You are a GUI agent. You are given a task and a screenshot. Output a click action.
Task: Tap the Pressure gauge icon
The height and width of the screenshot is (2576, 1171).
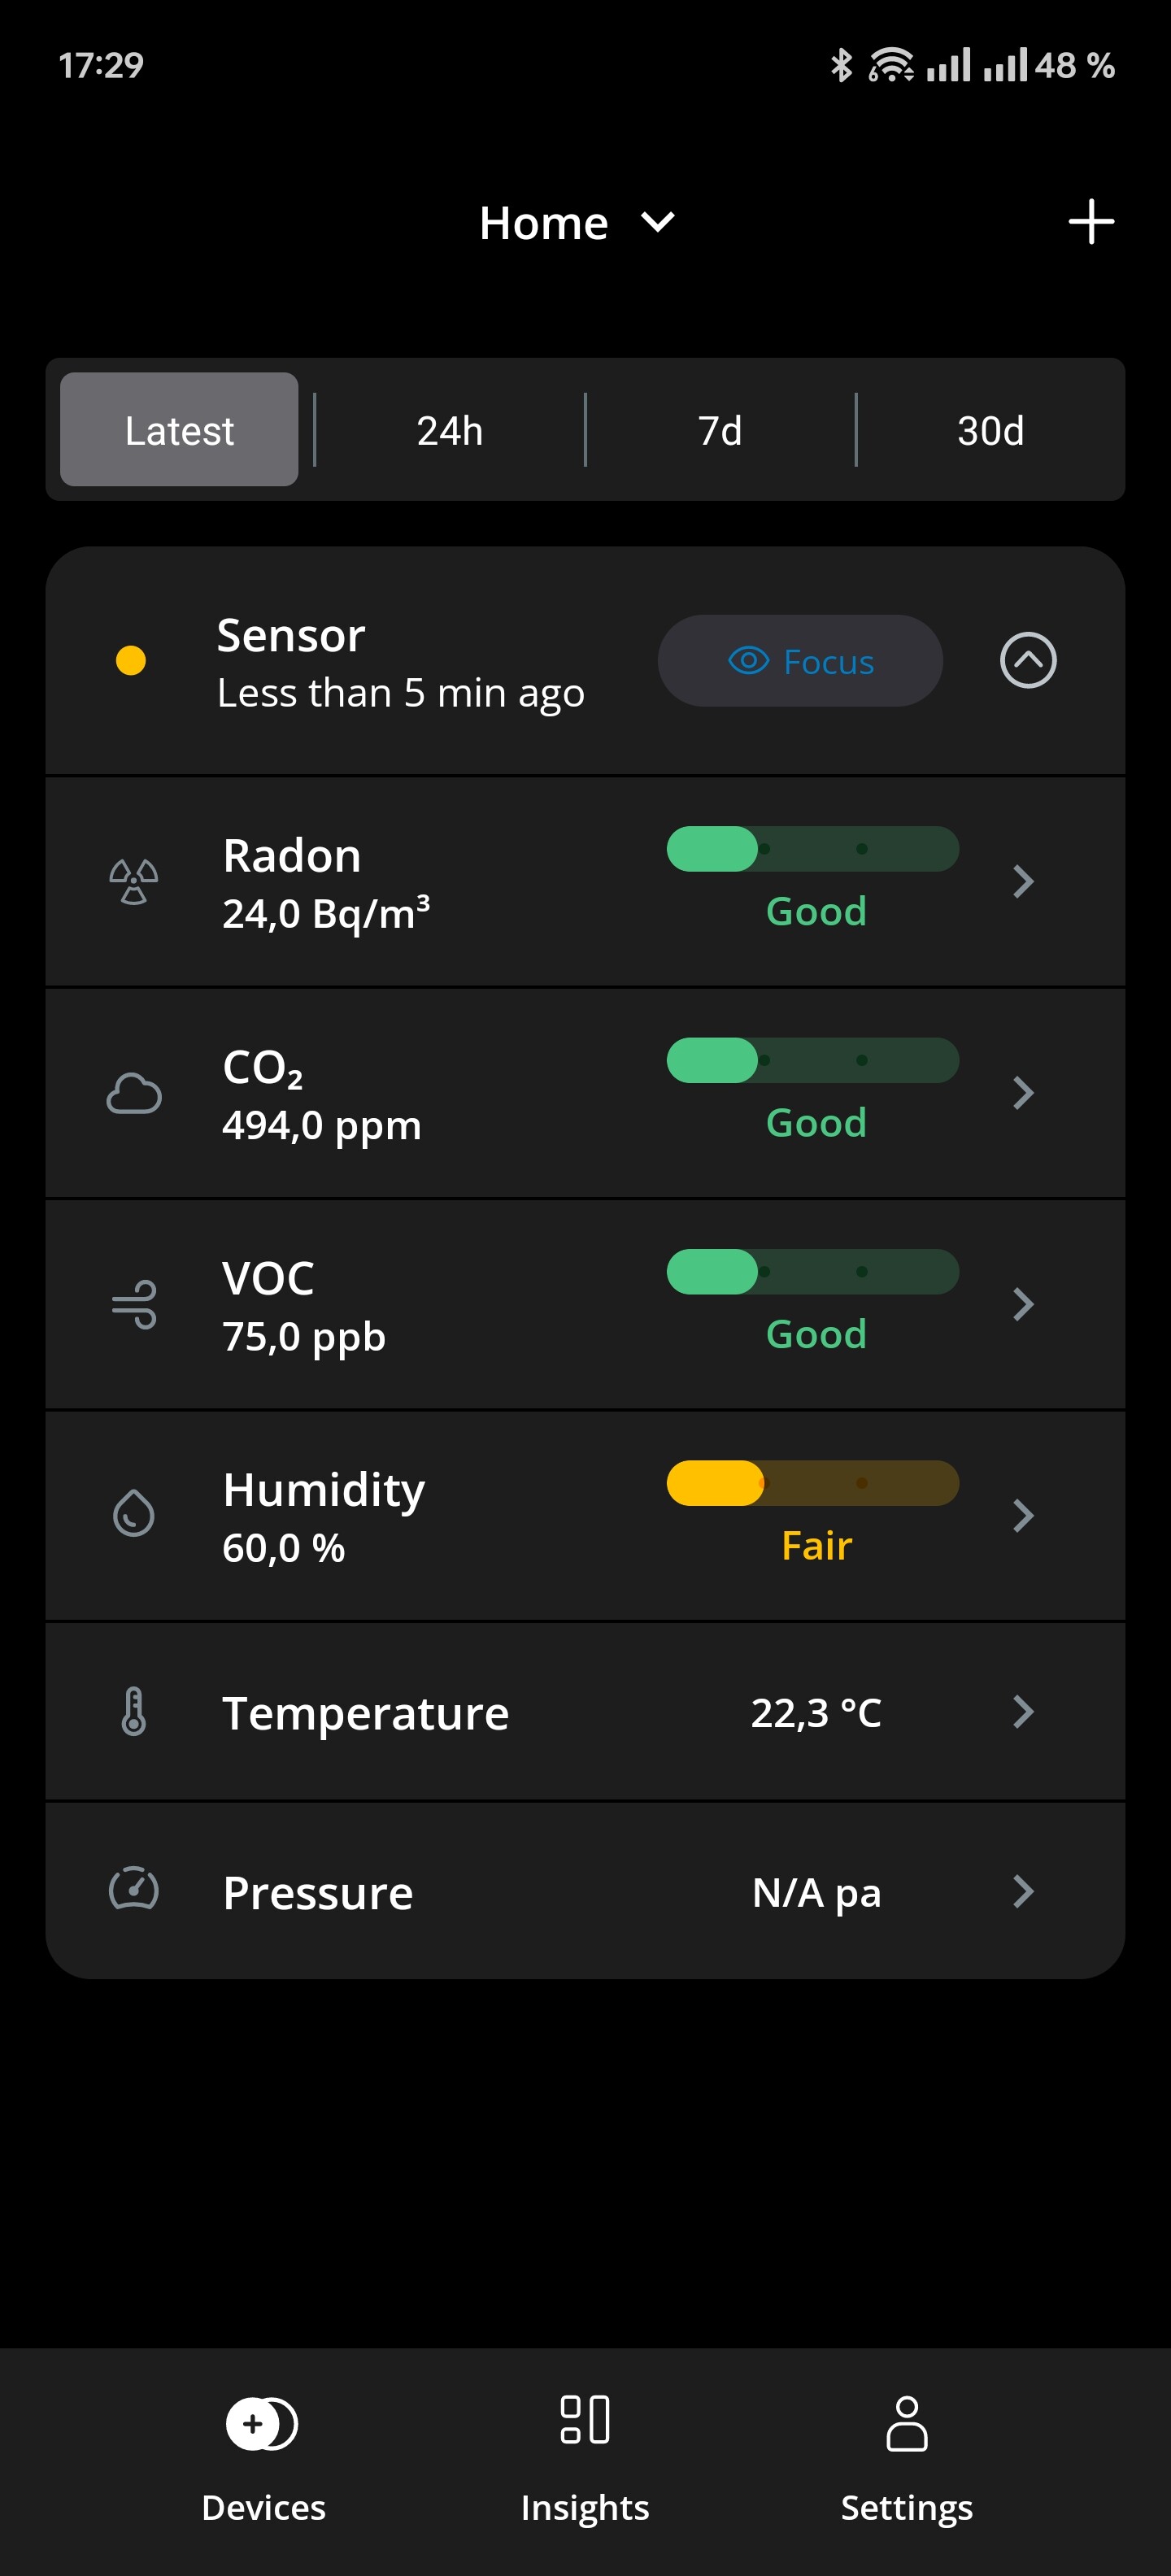click(133, 1890)
